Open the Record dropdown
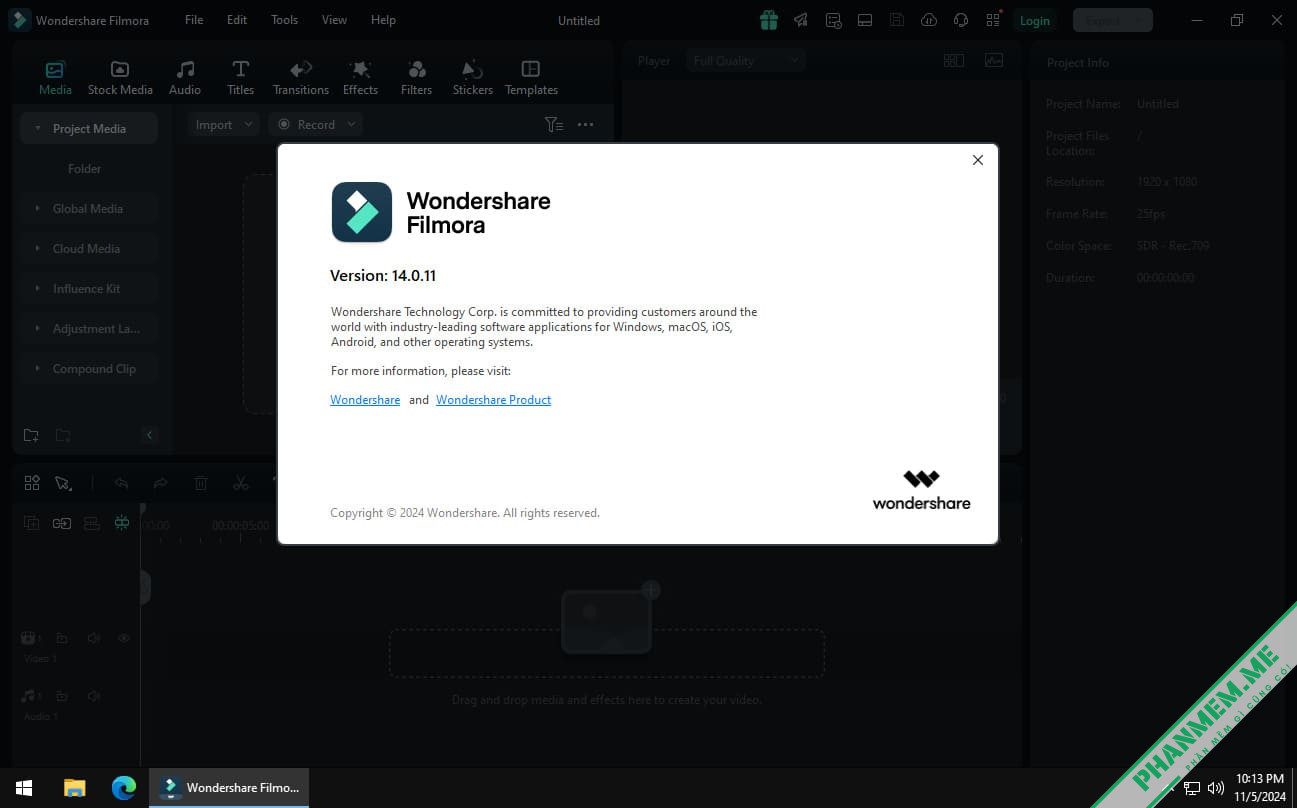The height and width of the screenshot is (808, 1297). [315, 125]
